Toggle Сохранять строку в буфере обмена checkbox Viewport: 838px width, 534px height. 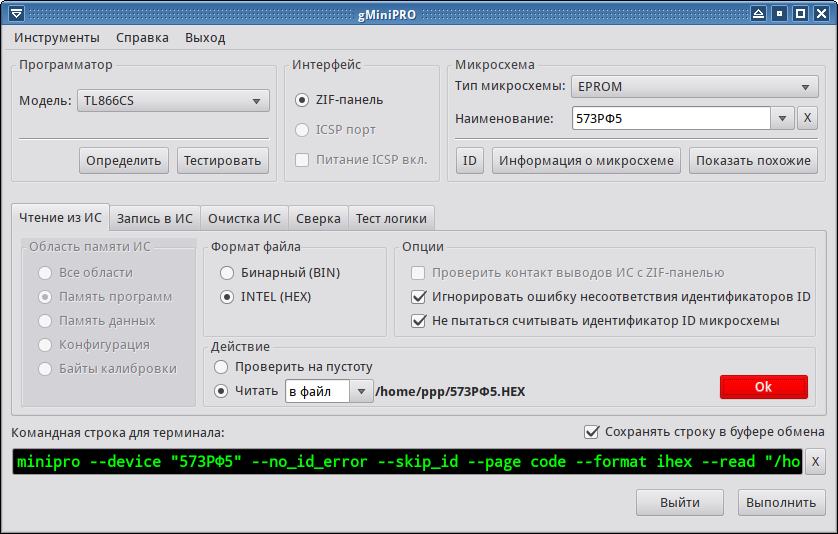click(591, 432)
